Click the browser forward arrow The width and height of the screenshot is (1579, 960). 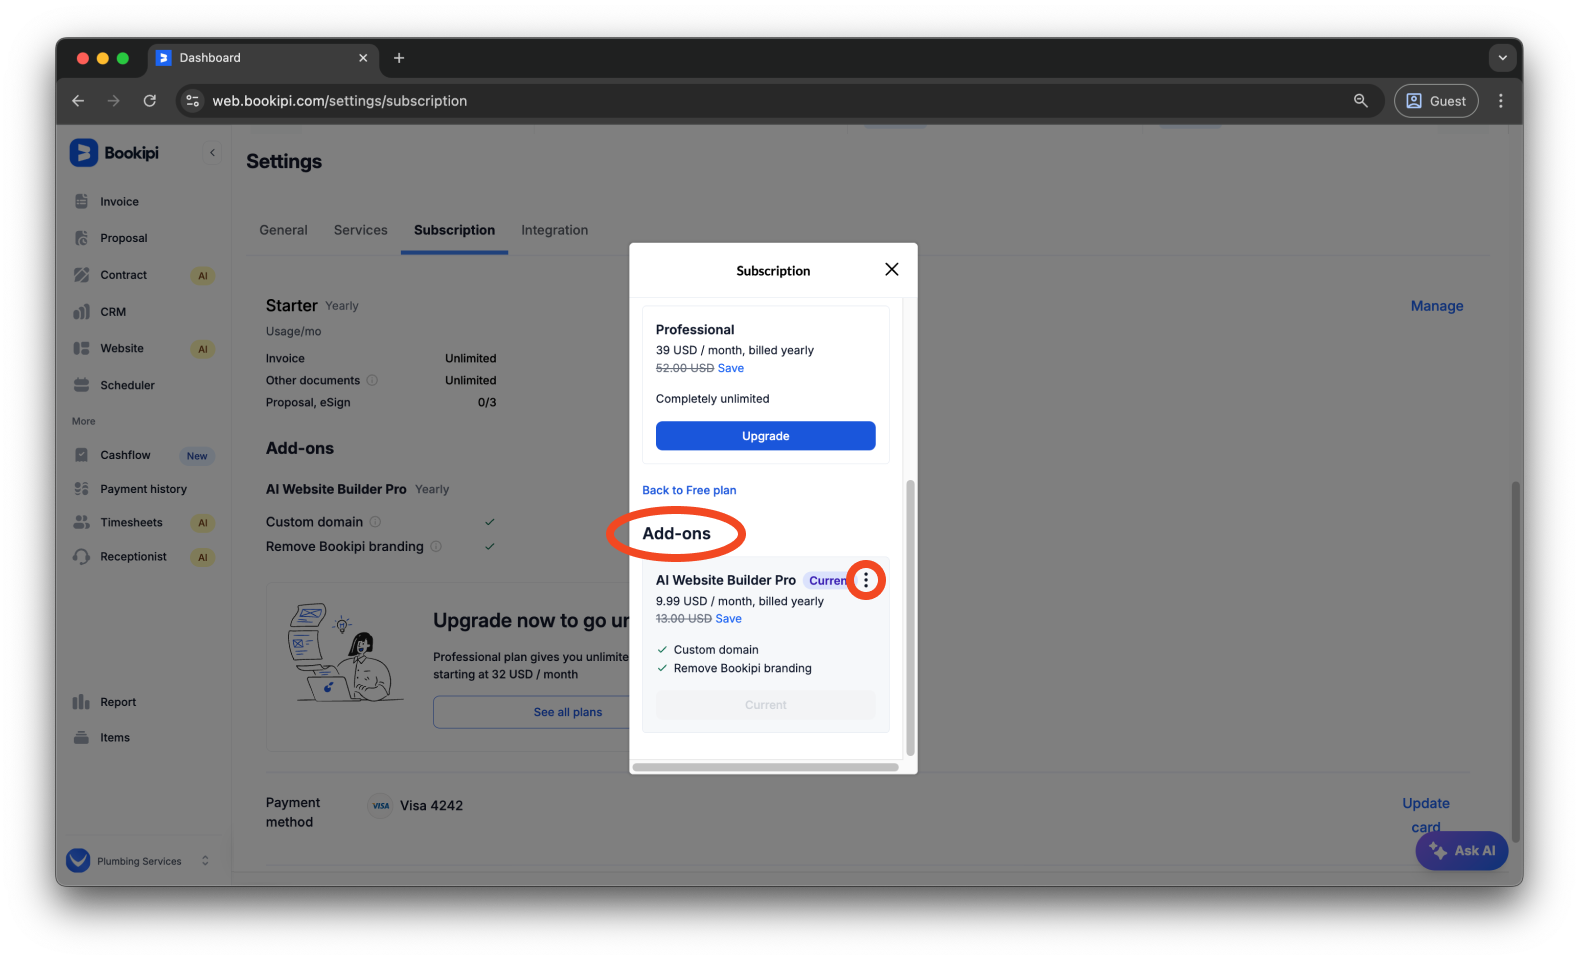pos(114,101)
